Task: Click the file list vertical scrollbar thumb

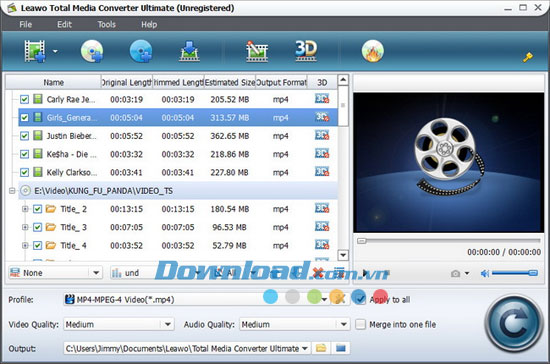Action: 343,105
